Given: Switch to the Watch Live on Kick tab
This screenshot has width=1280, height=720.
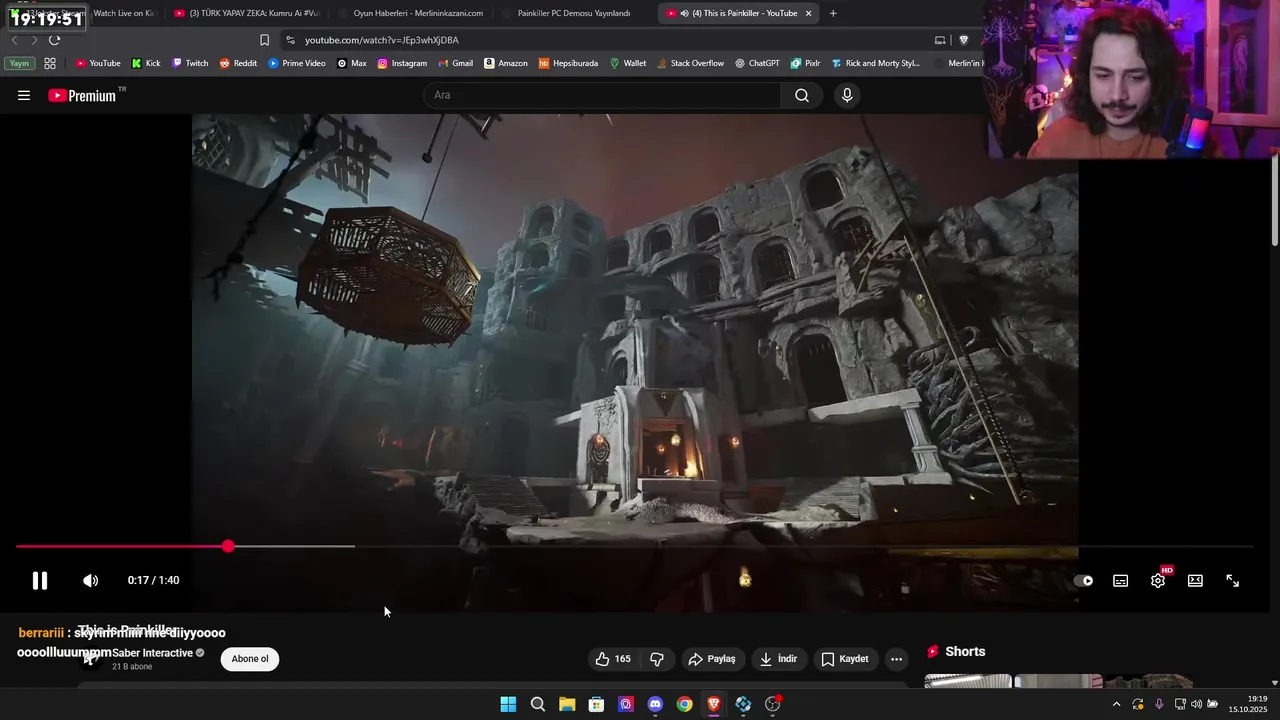Looking at the screenshot, I should coord(124,13).
